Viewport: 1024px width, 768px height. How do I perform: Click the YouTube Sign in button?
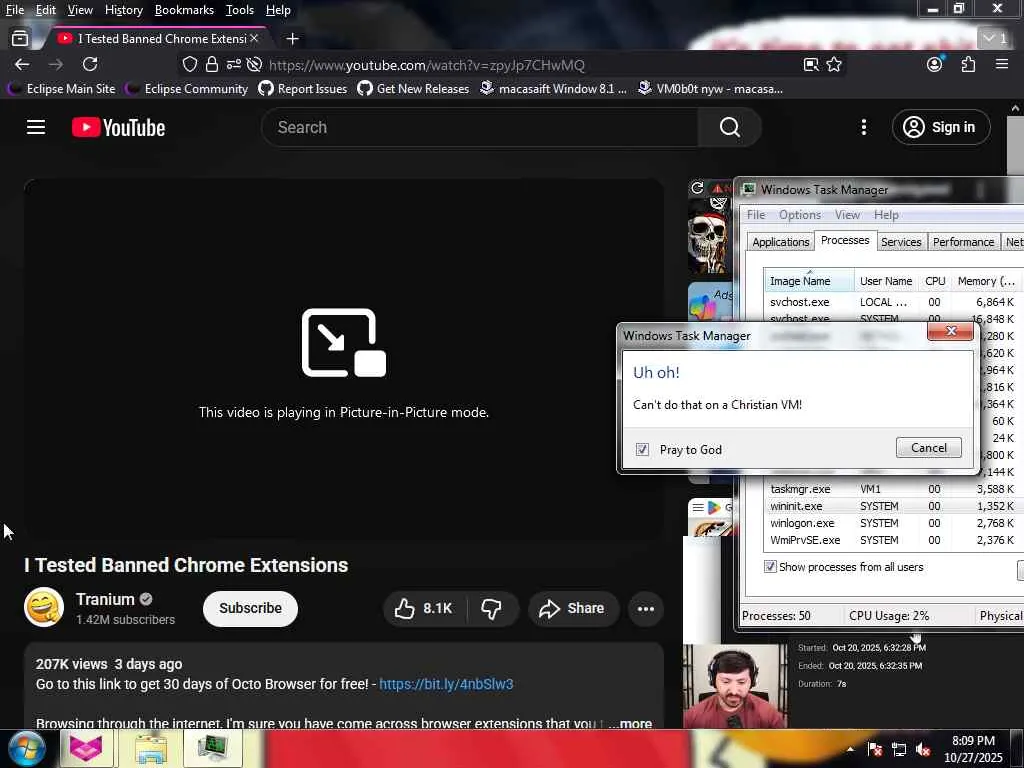(x=941, y=127)
